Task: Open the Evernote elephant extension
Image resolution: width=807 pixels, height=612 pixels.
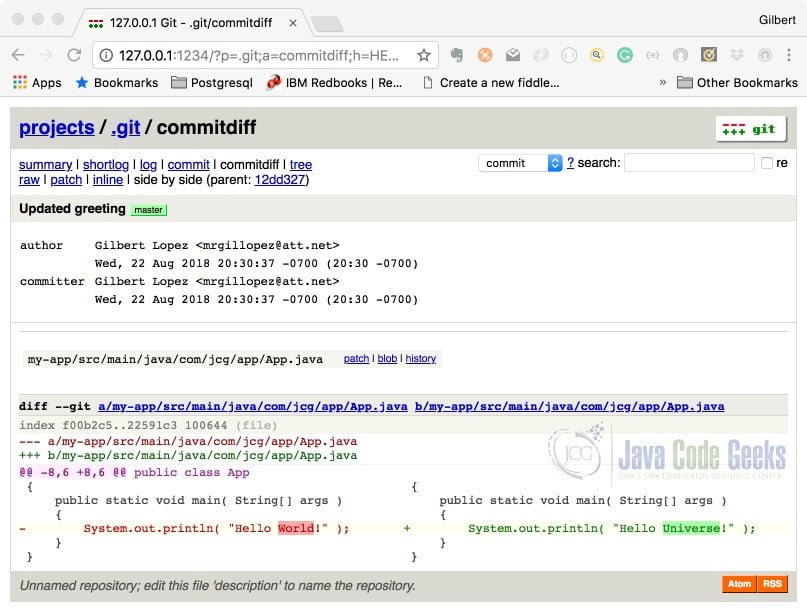Action: point(457,55)
